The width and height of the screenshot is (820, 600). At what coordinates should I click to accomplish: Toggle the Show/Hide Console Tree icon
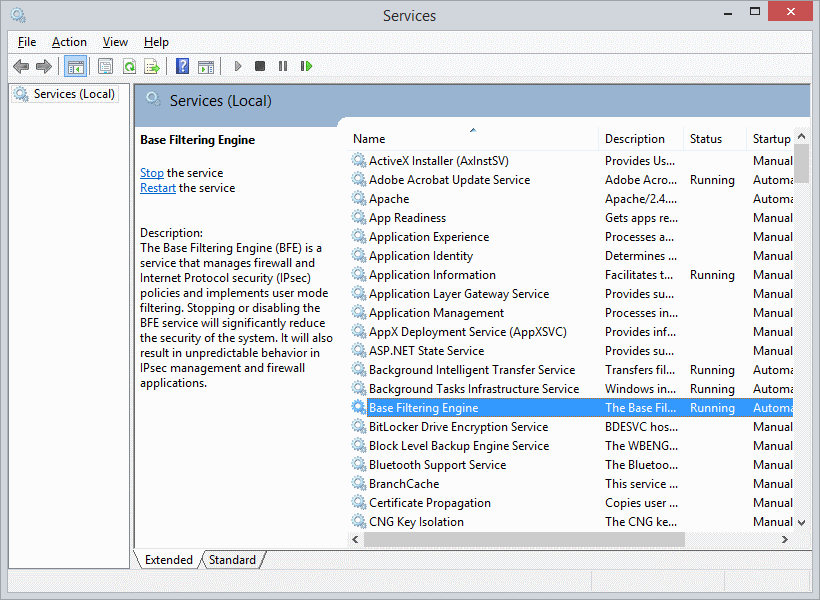point(75,66)
